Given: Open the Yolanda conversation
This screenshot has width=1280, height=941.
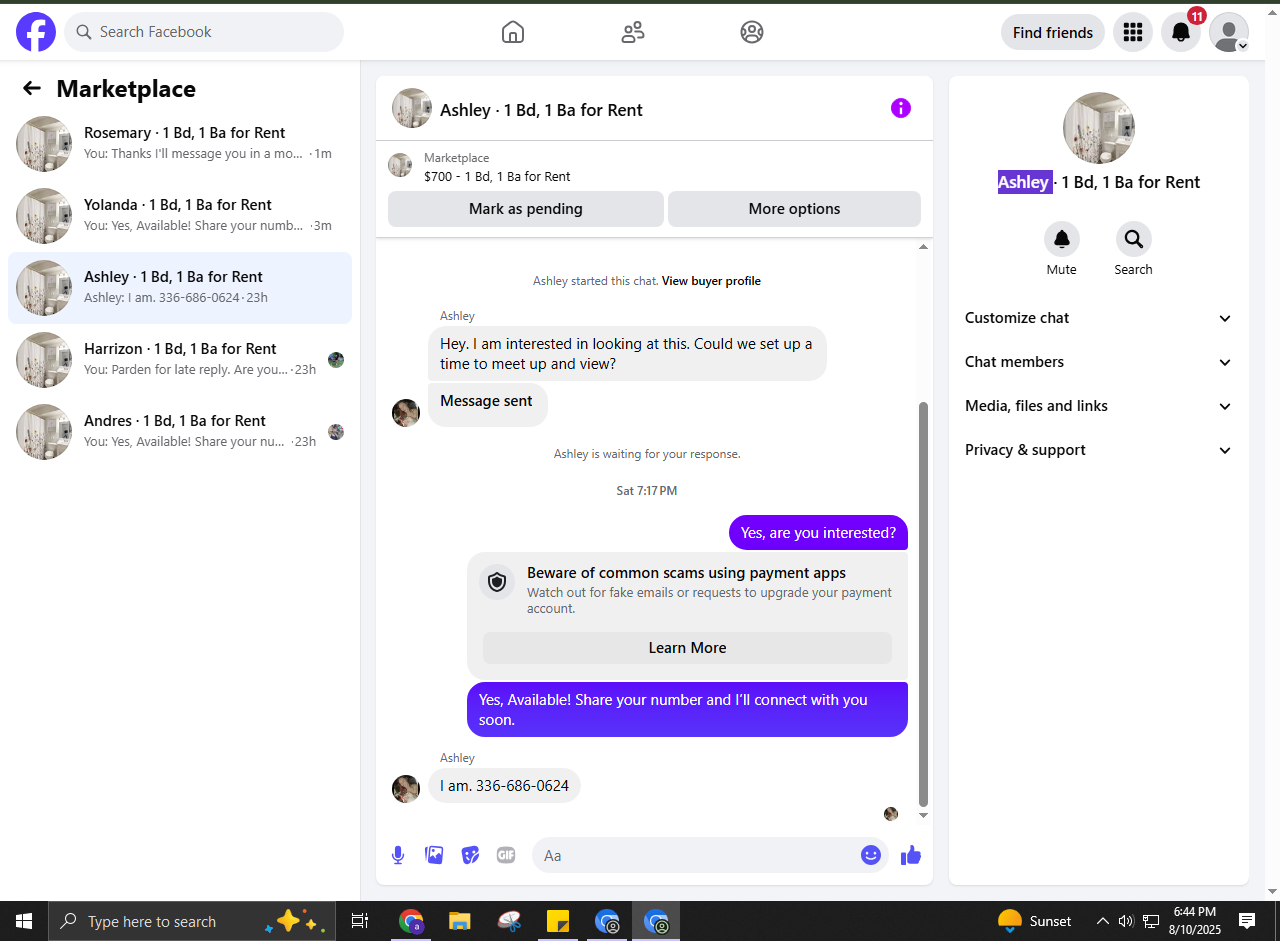Looking at the screenshot, I should [x=180, y=216].
